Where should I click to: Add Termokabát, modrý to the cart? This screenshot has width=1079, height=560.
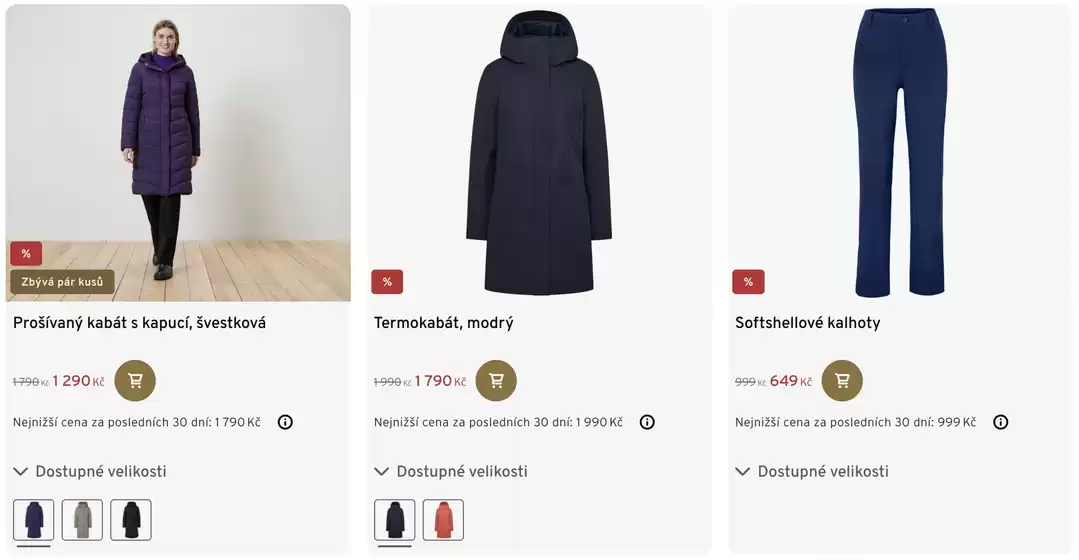(496, 380)
